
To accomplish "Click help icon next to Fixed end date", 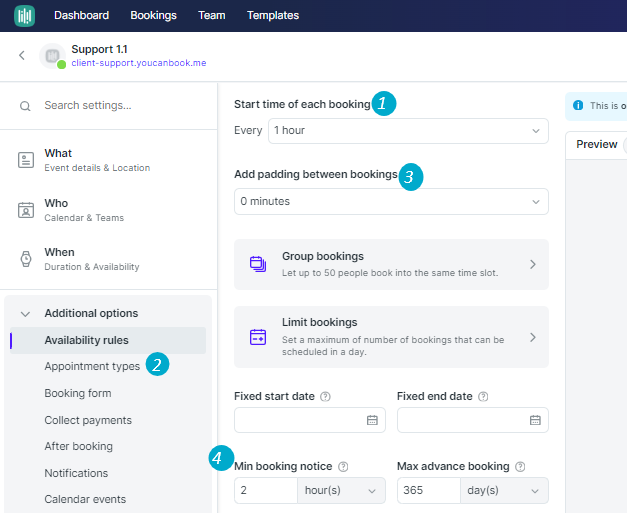I will [x=483, y=397].
